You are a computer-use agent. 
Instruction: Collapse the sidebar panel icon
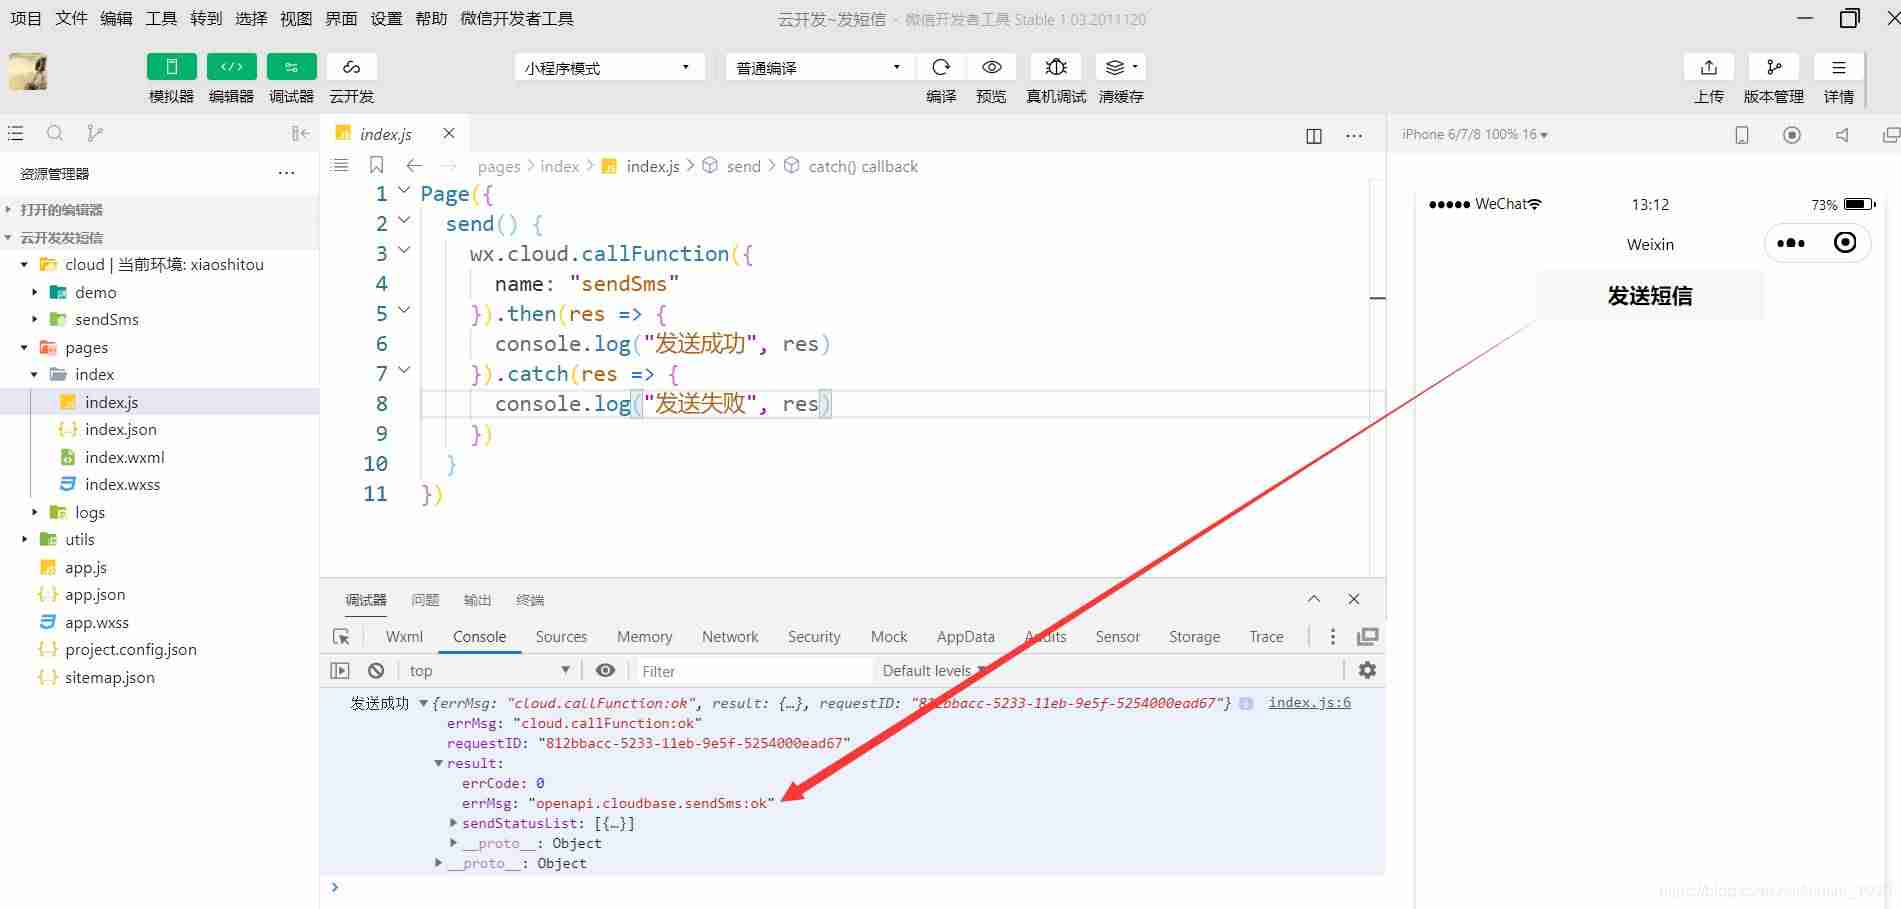coord(300,133)
